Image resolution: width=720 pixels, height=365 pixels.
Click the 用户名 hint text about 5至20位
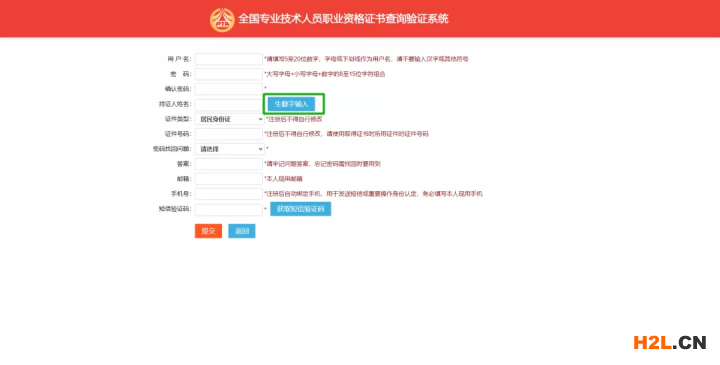[x=366, y=59]
